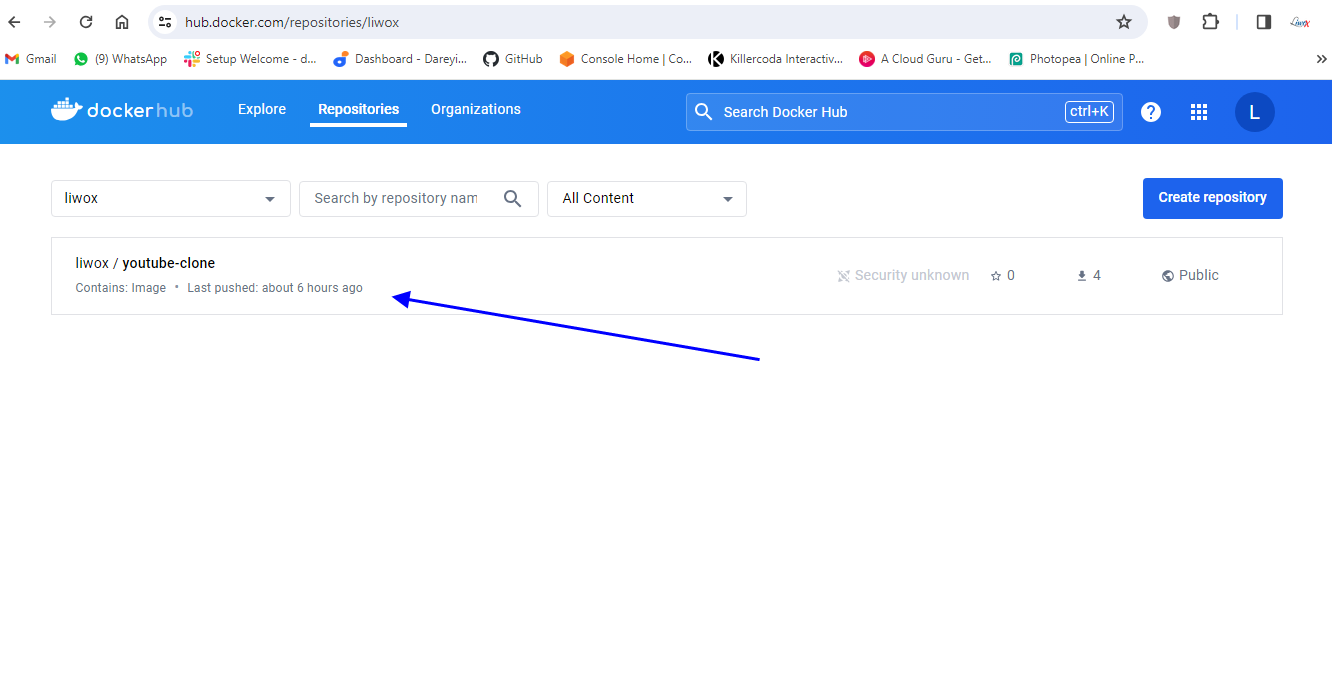Go to the Explore tab

click(x=262, y=109)
